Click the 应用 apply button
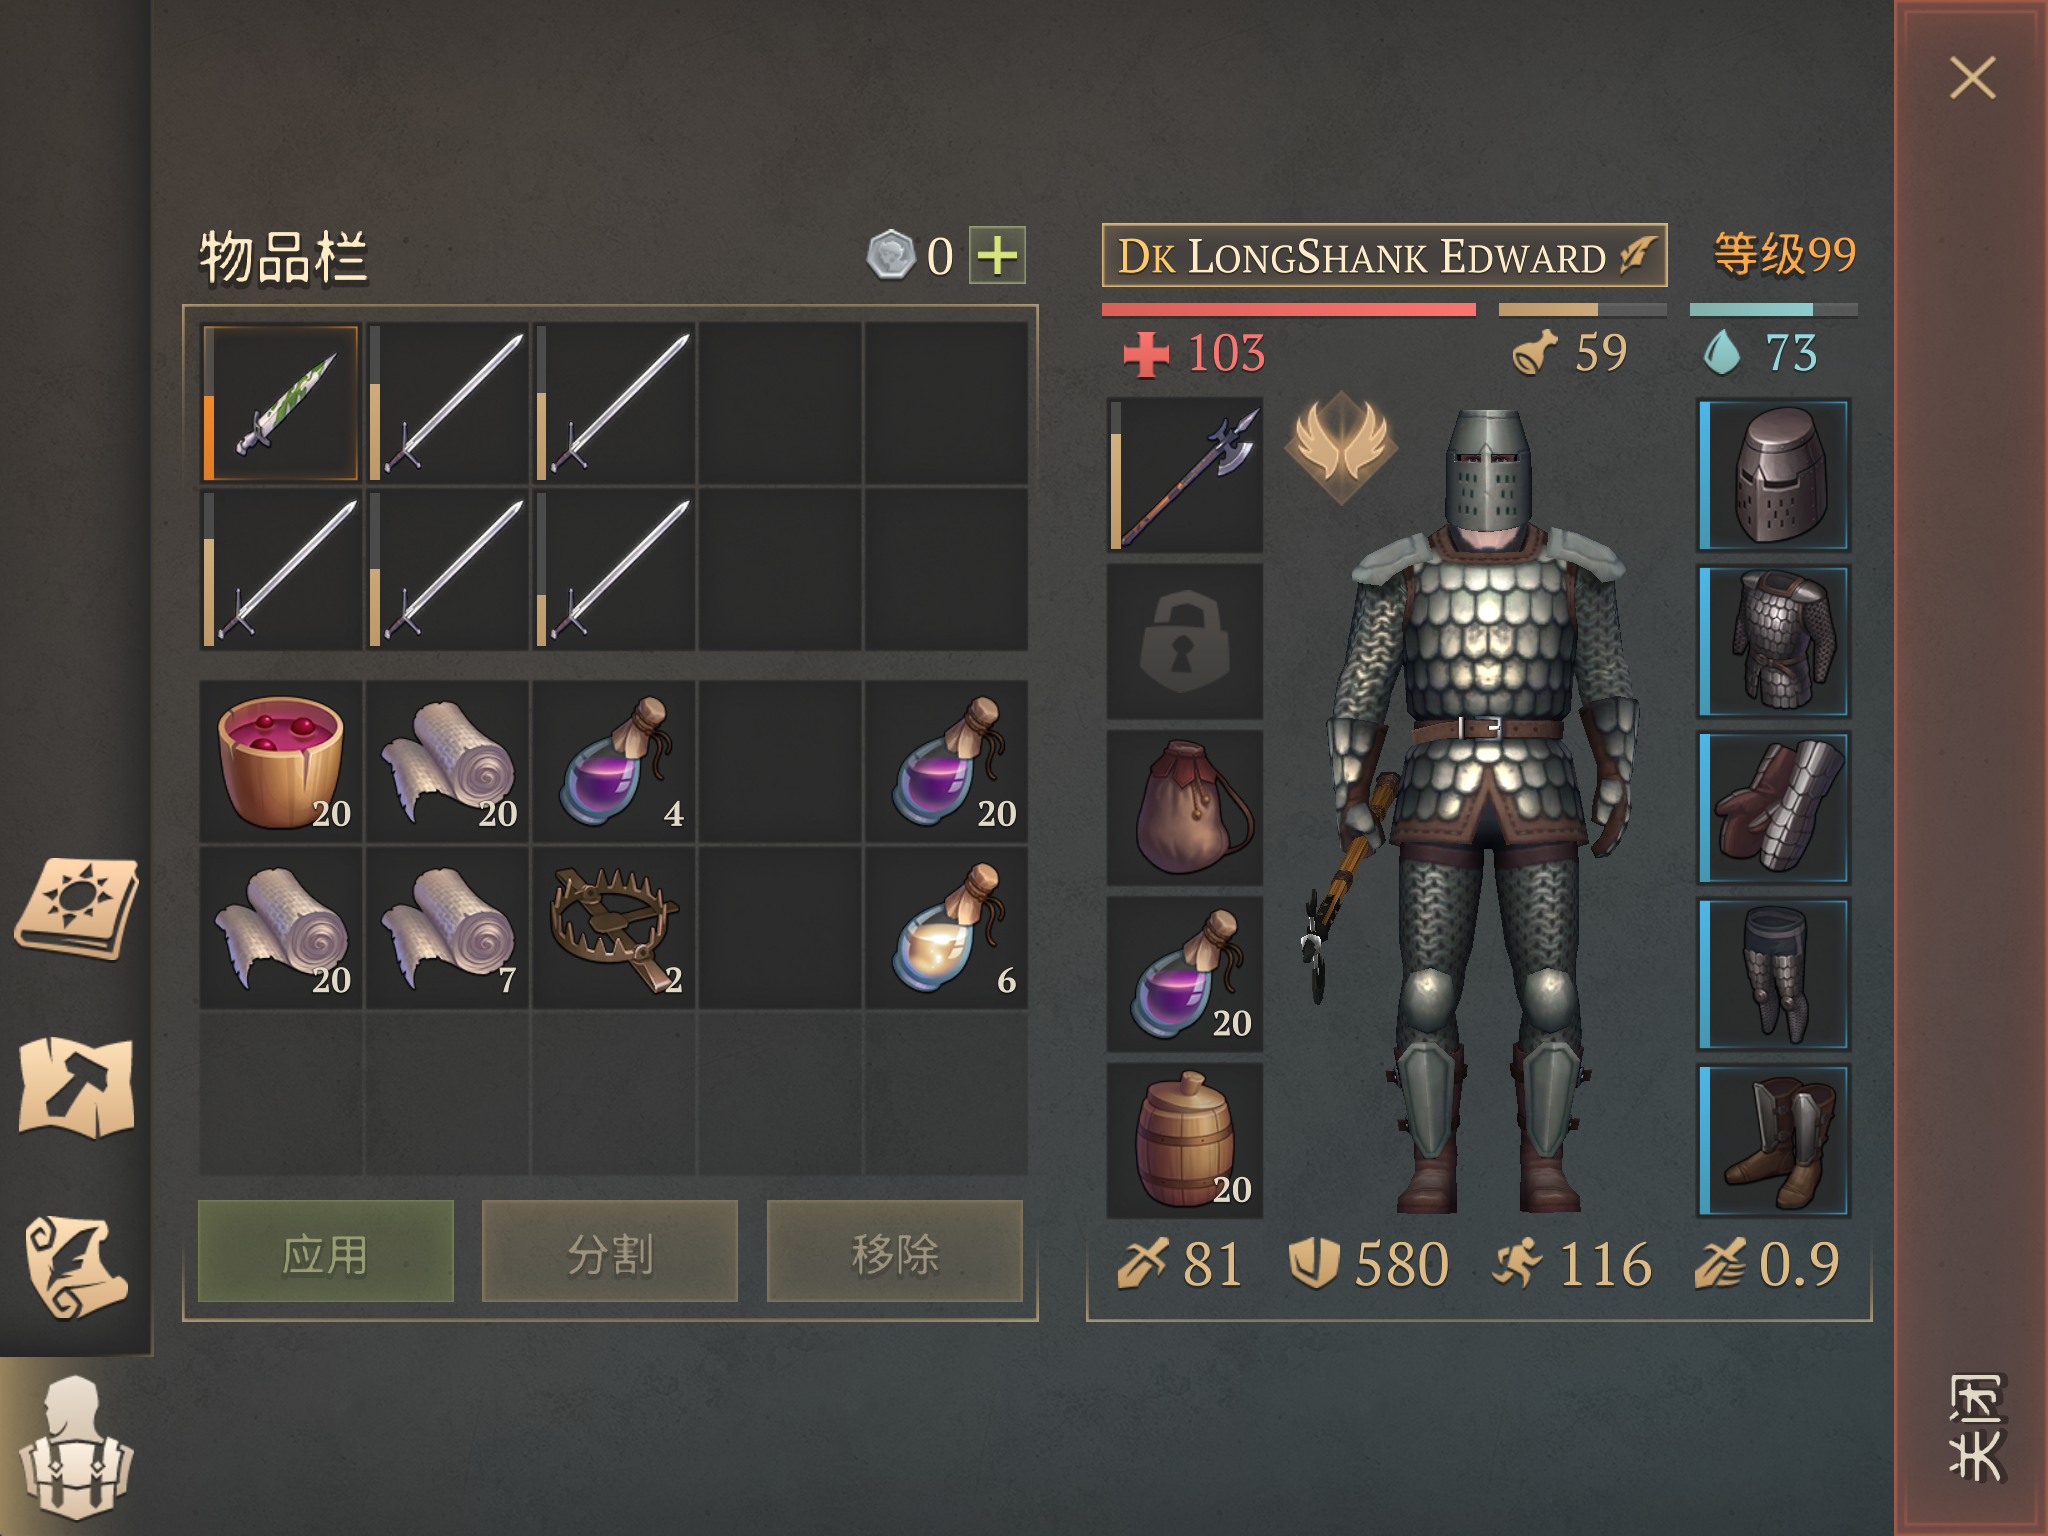 pyautogui.click(x=326, y=1252)
